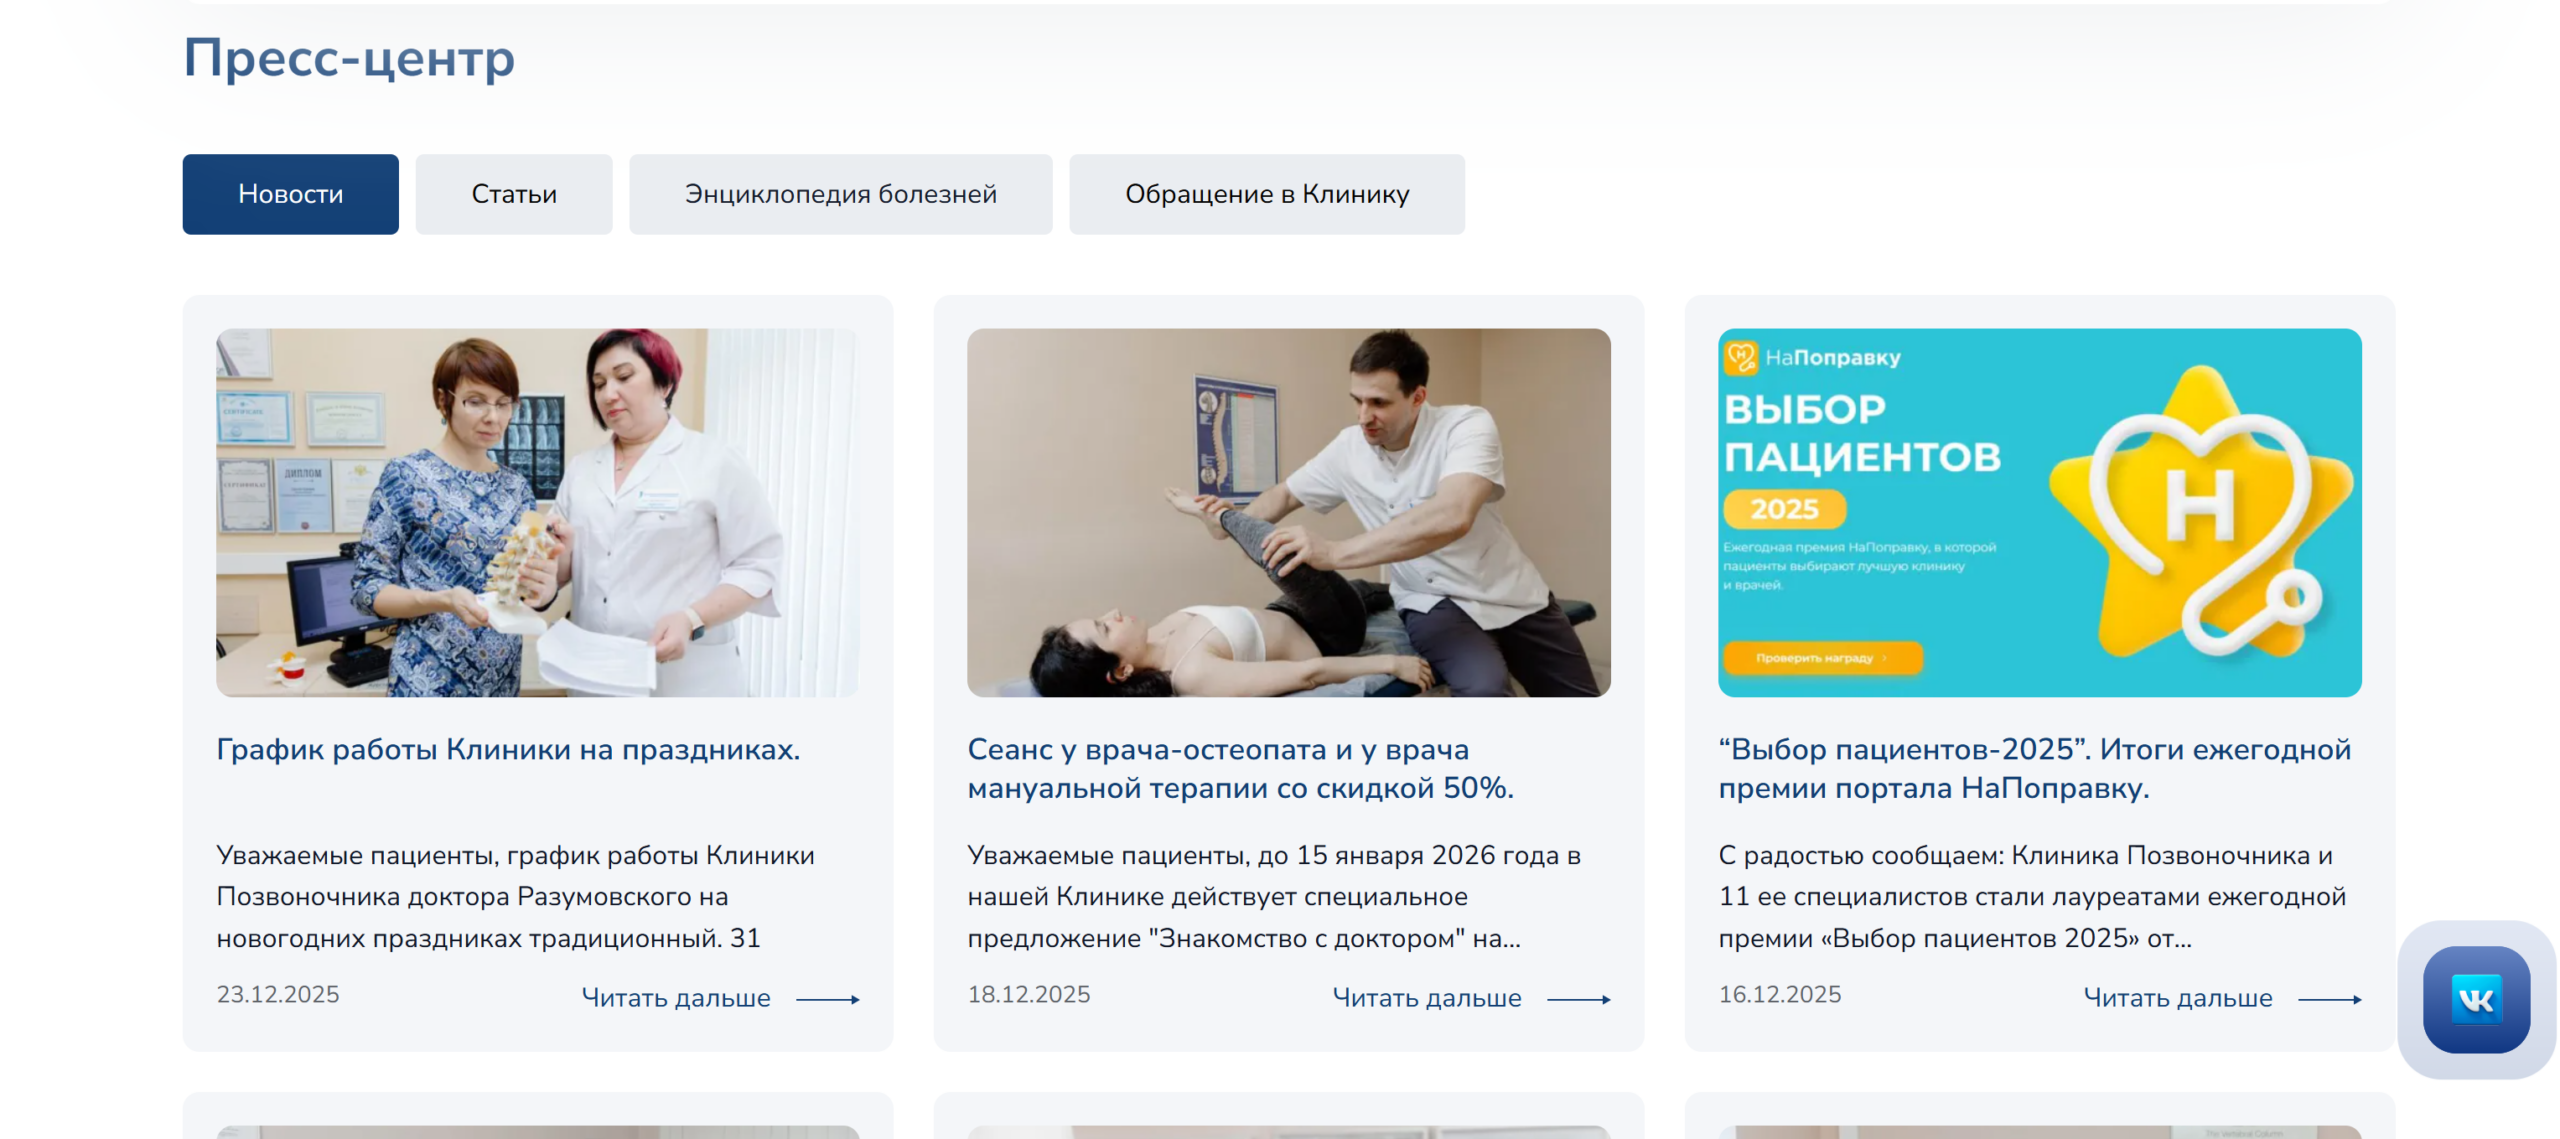Viewport: 2560px width, 1139px height.
Task: Select the Новости tab
Action: [x=290, y=194]
